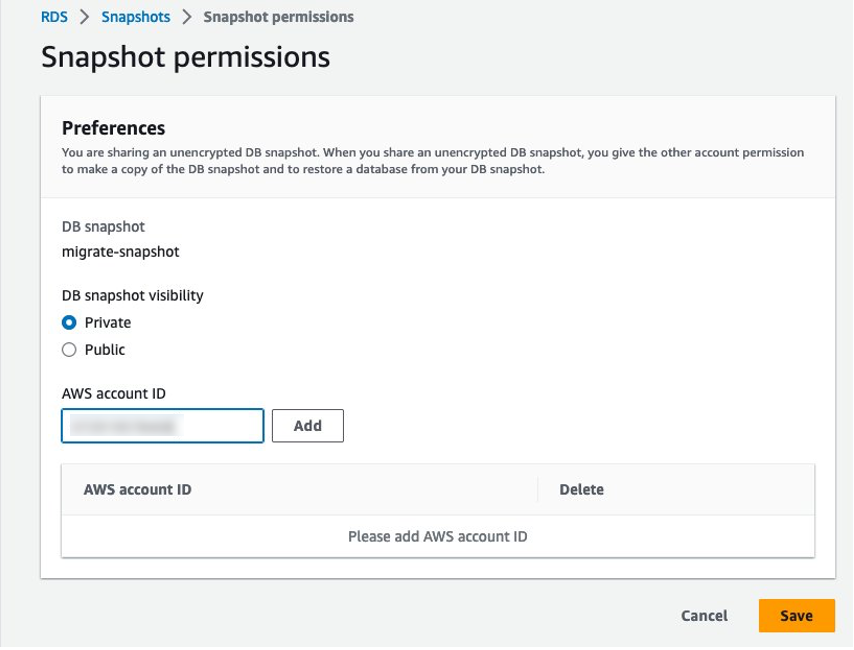Click the Delete column header
Image resolution: width=854 pixels, height=650 pixels.
click(581, 490)
